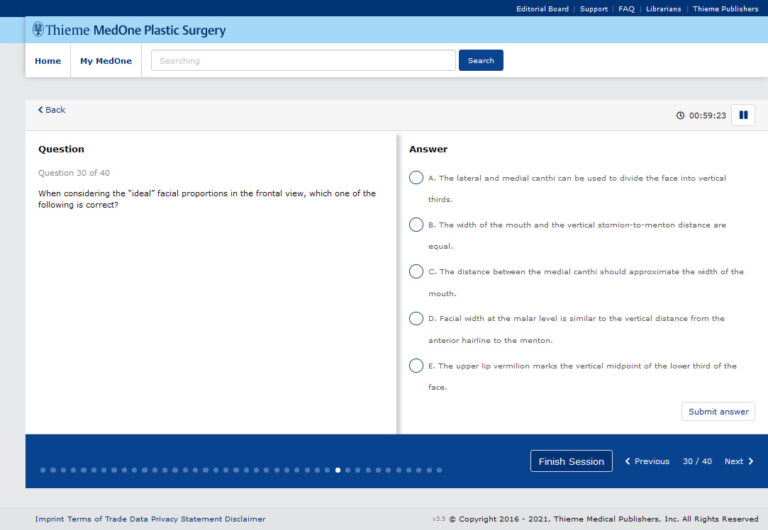Return to the previous question
Viewport: 768px width, 530px height.
[647, 461]
